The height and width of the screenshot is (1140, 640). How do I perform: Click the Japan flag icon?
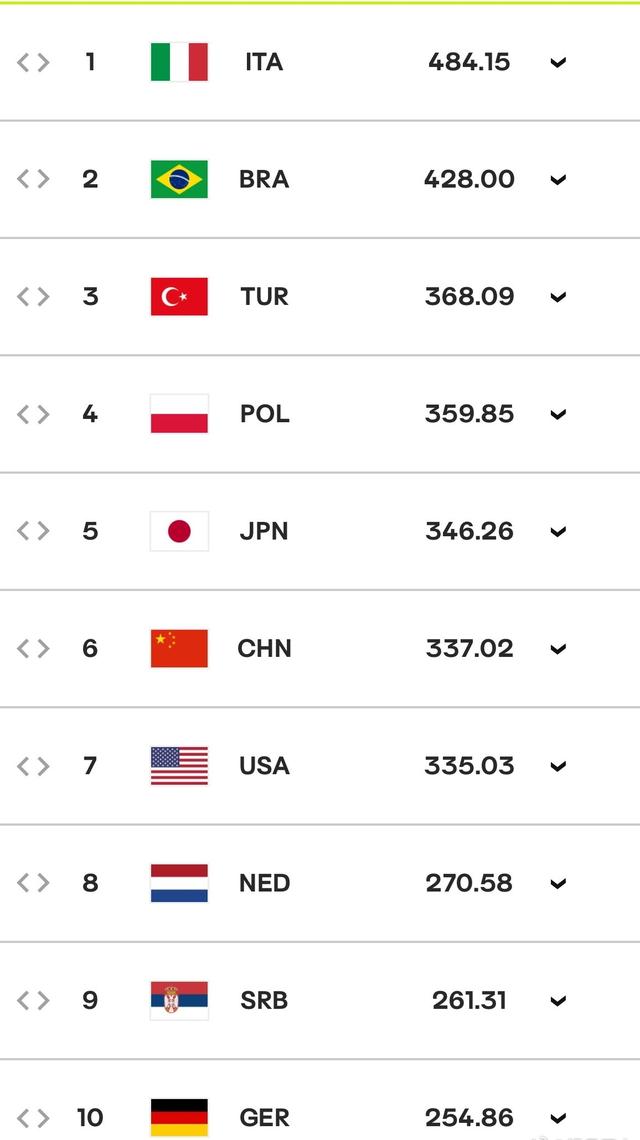179,531
